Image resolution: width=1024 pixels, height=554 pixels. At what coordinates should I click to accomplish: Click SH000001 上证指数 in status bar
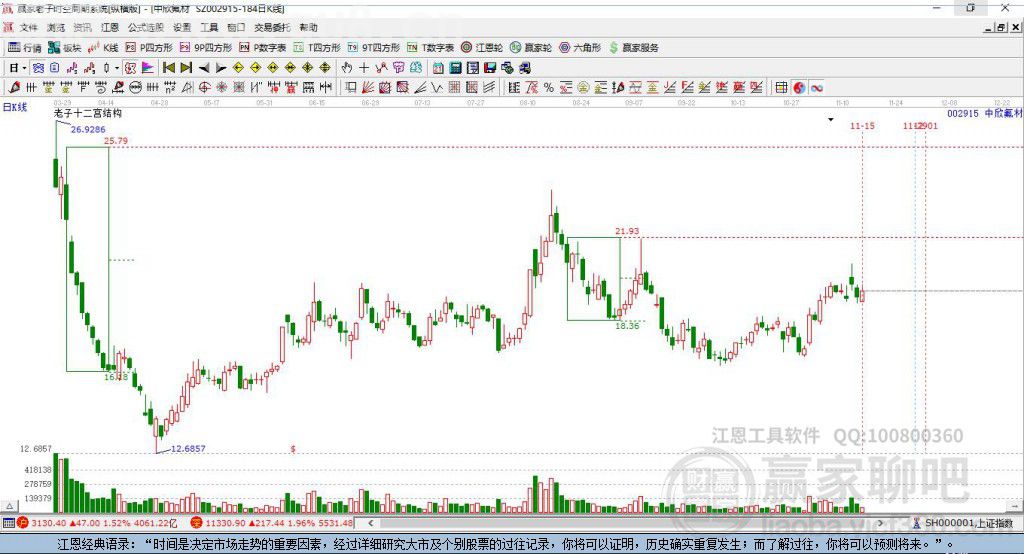coord(968,523)
